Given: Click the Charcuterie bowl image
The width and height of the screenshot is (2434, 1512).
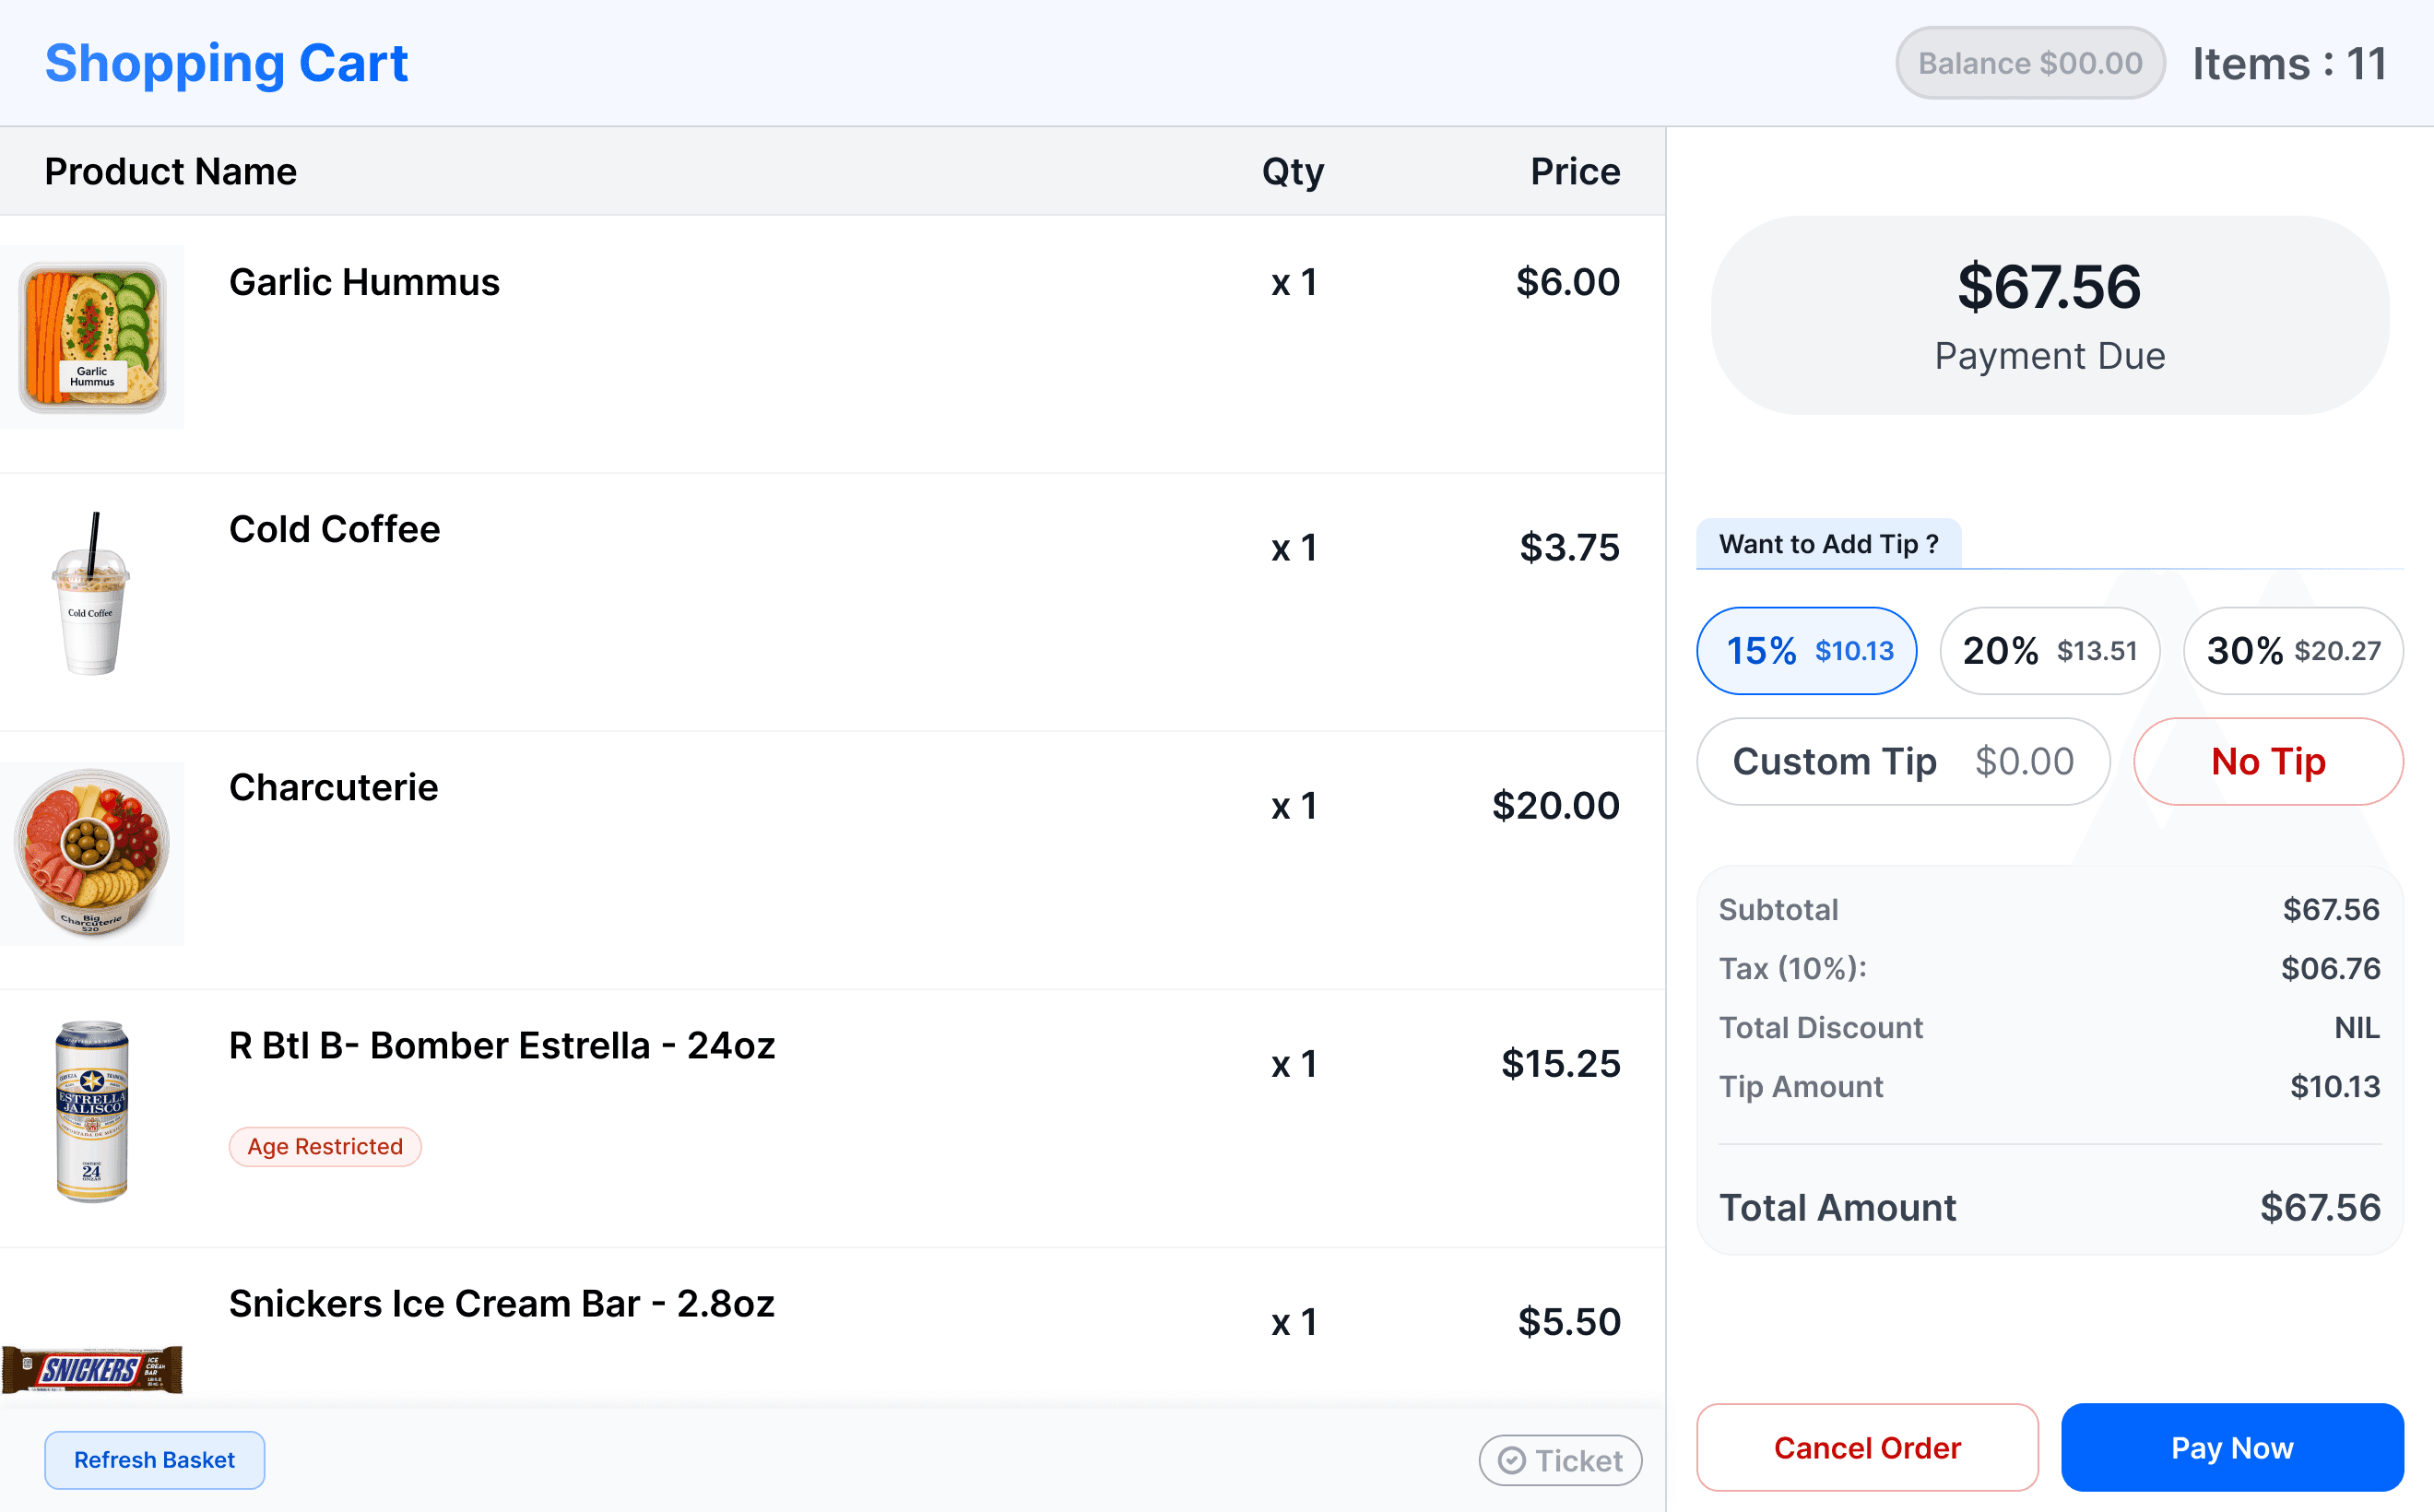Looking at the screenshot, I should tap(92, 853).
